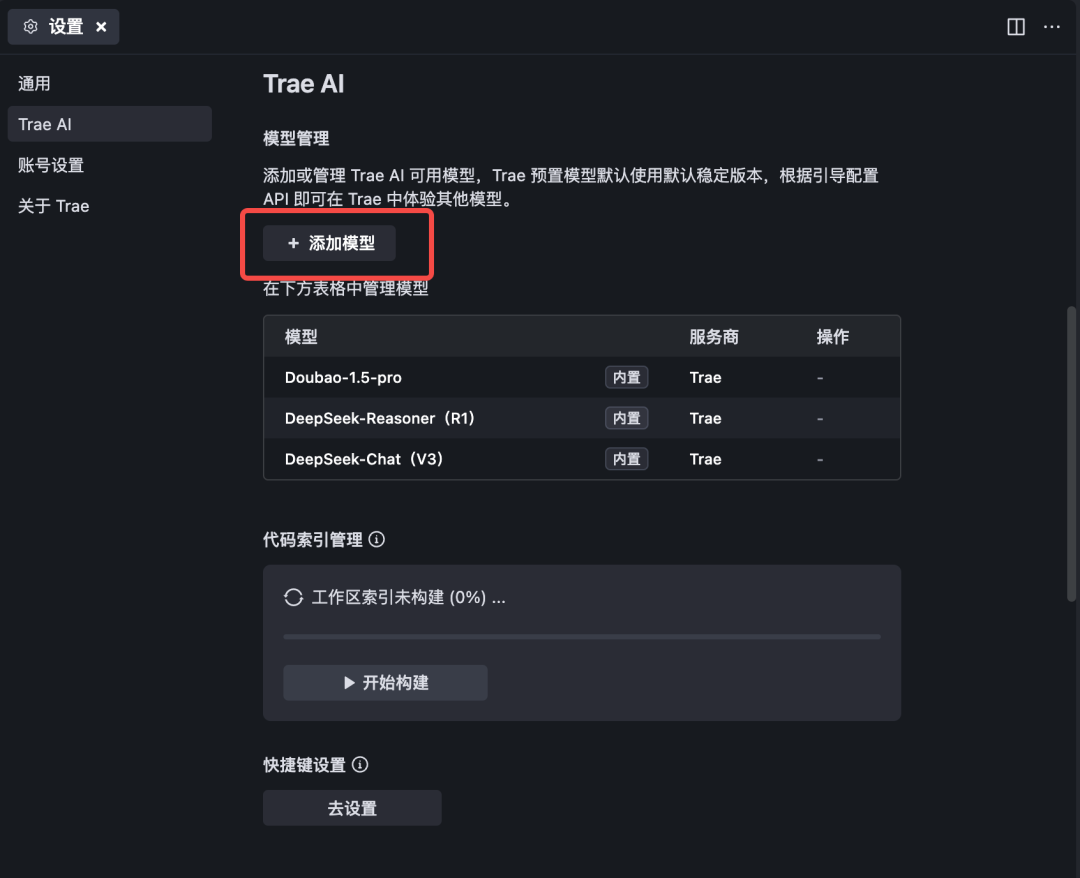Image resolution: width=1080 pixels, height=878 pixels.
Task: Select the 关于 Trae sidebar entry
Action: (x=53, y=205)
